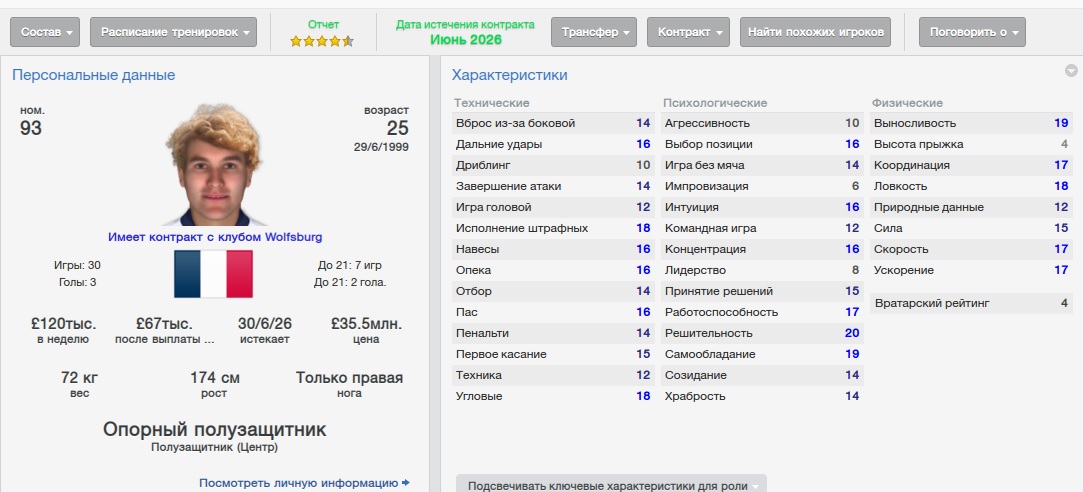
Task: Click the contract expiry date Июнь 2026
Action: [465, 40]
